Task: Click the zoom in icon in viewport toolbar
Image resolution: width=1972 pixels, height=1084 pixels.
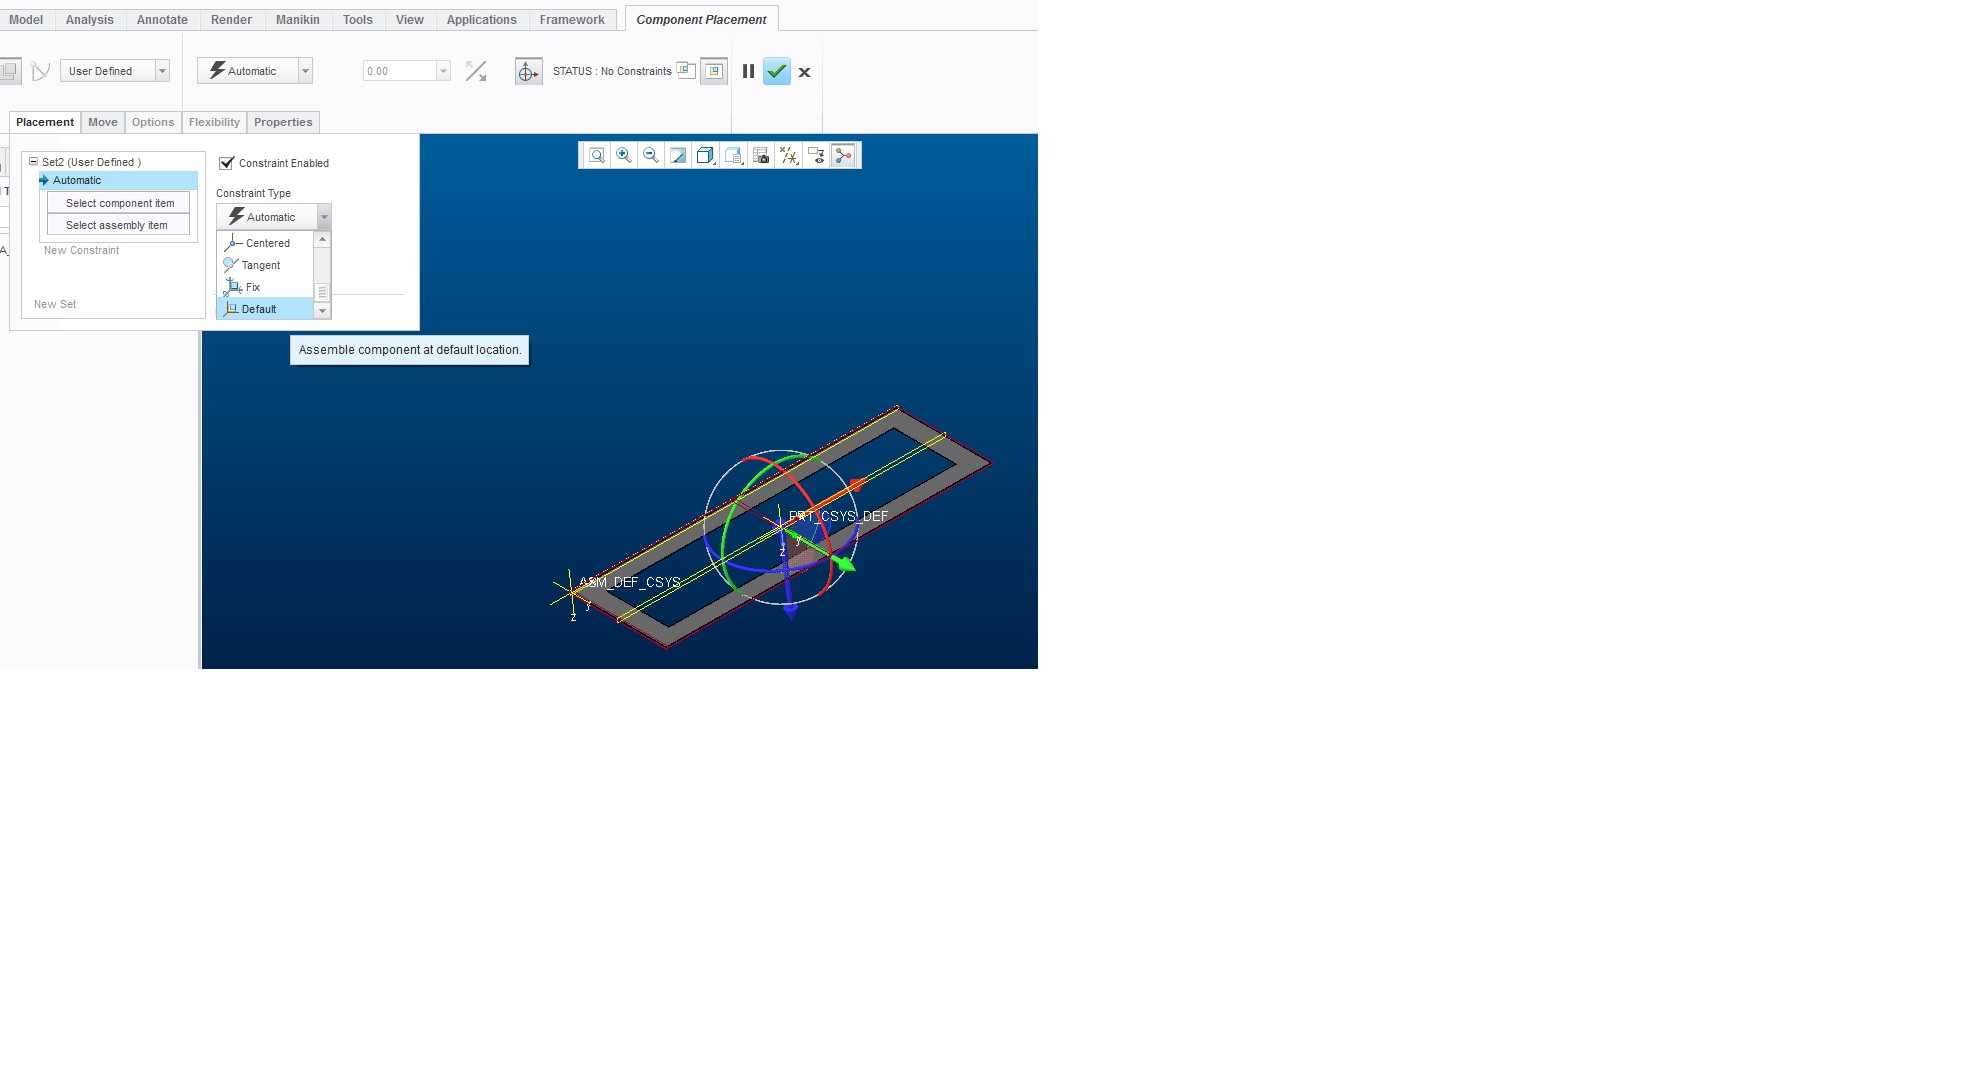Action: coord(623,155)
